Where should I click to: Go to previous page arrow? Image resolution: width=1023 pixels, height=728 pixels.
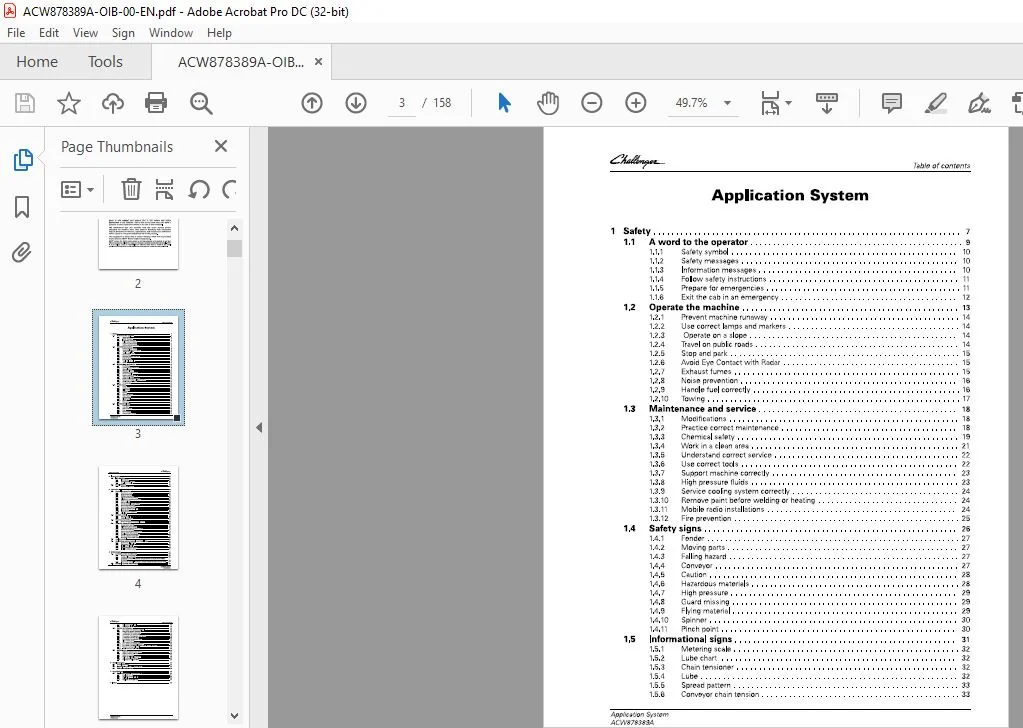(x=312, y=103)
